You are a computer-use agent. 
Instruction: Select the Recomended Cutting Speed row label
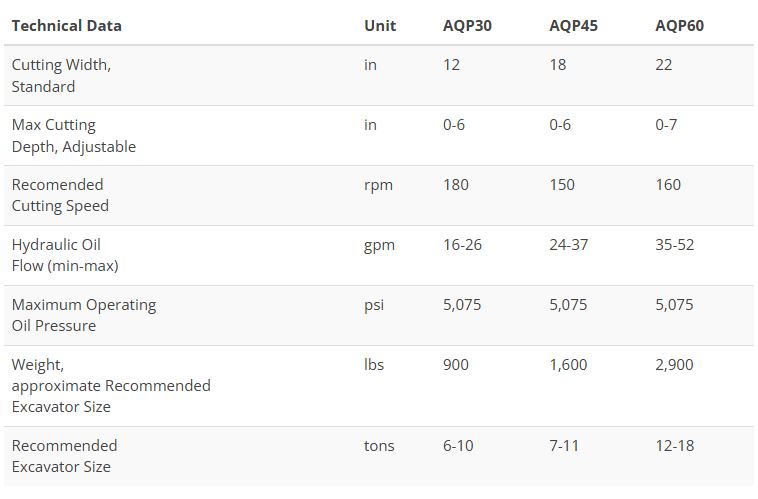[60, 195]
